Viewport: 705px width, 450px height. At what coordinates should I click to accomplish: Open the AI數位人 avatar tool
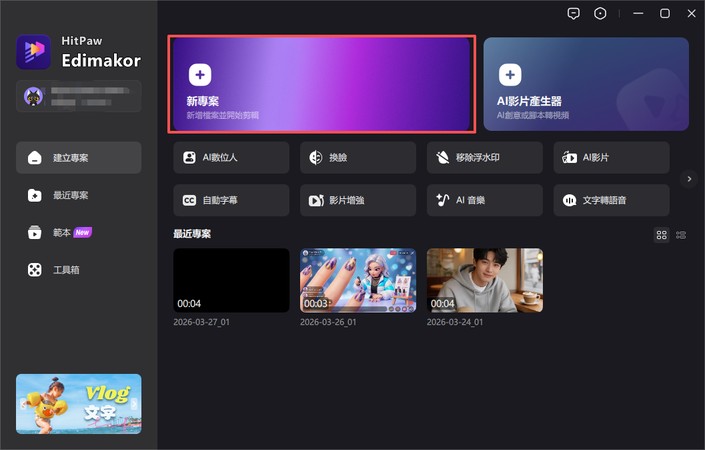[x=230, y=158]
